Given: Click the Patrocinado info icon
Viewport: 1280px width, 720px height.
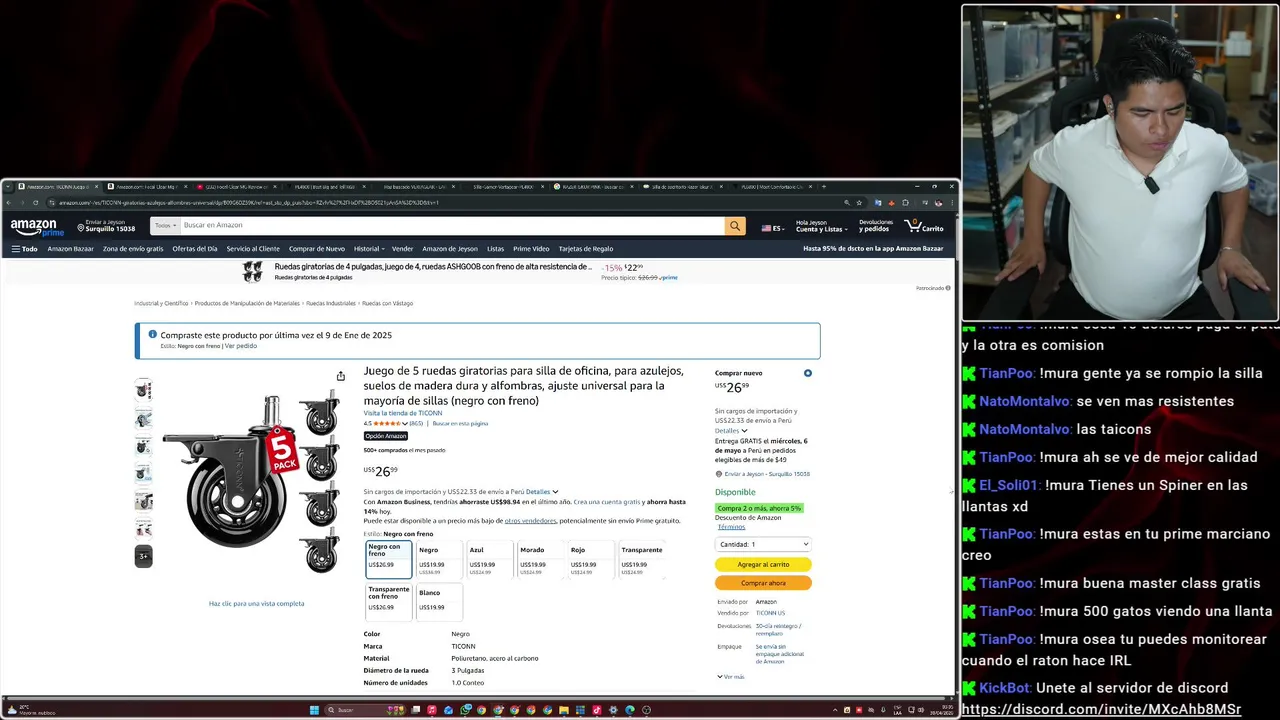Looking at the screenshot, I should (x=948, y=288).
